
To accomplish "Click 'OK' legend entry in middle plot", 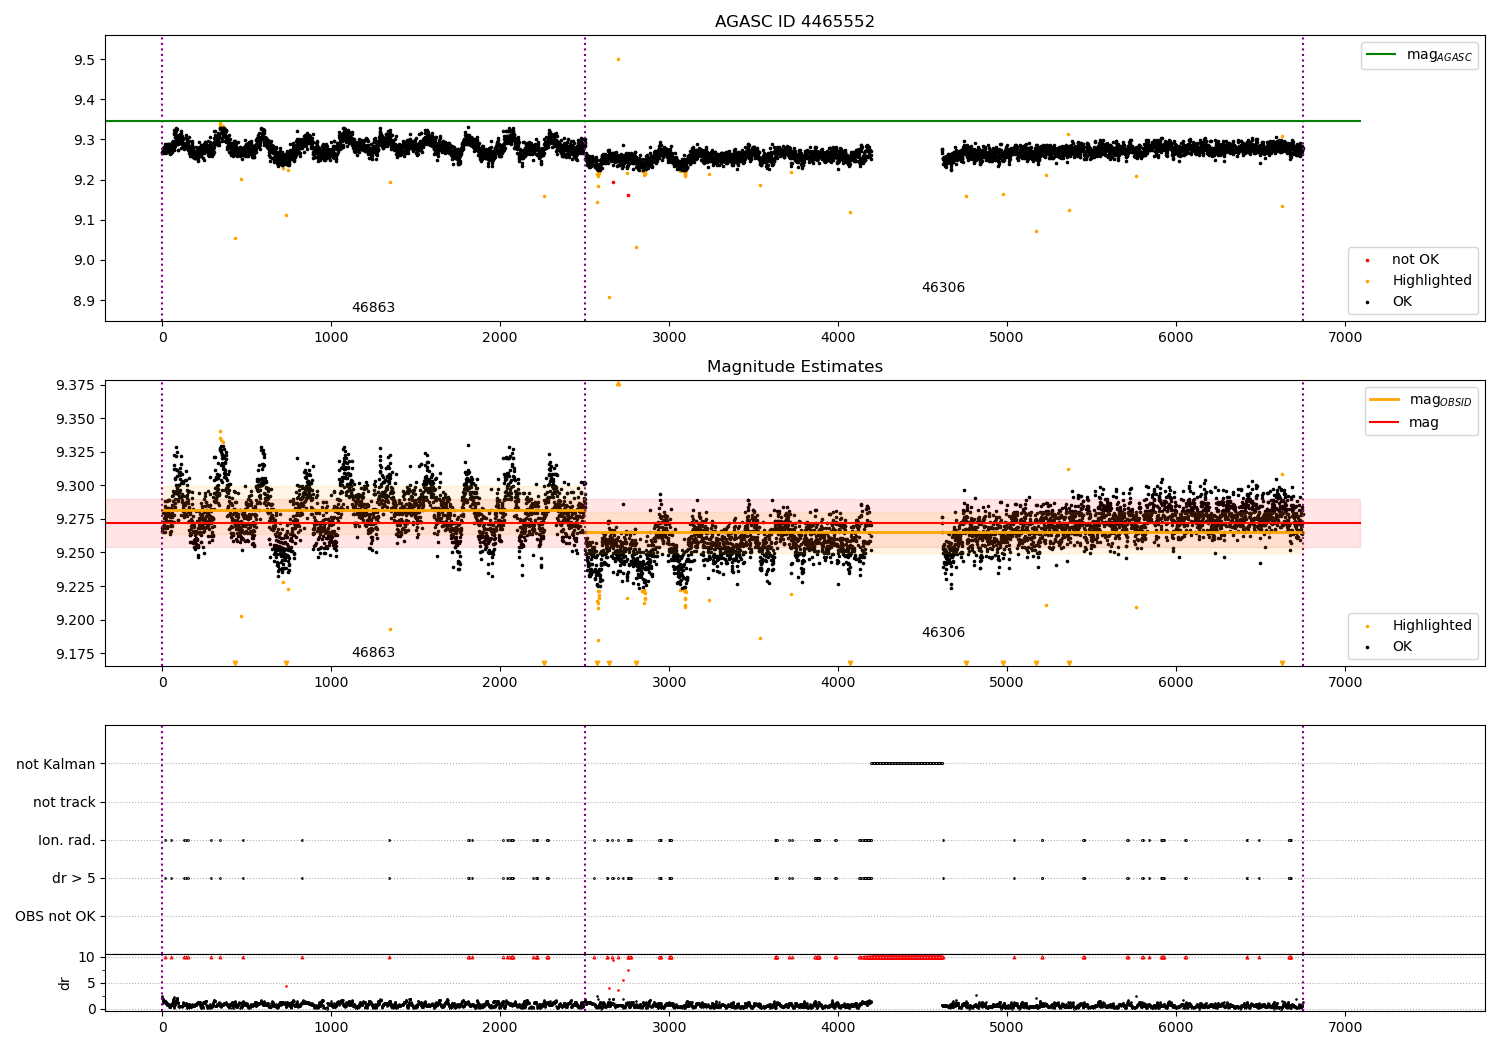I will tap(1389, 647).
